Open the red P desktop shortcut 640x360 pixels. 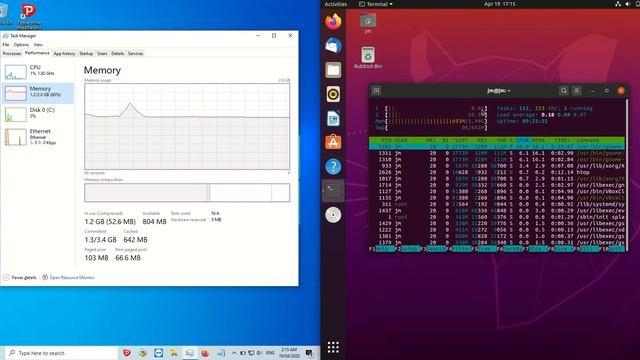tap(29, 16)
